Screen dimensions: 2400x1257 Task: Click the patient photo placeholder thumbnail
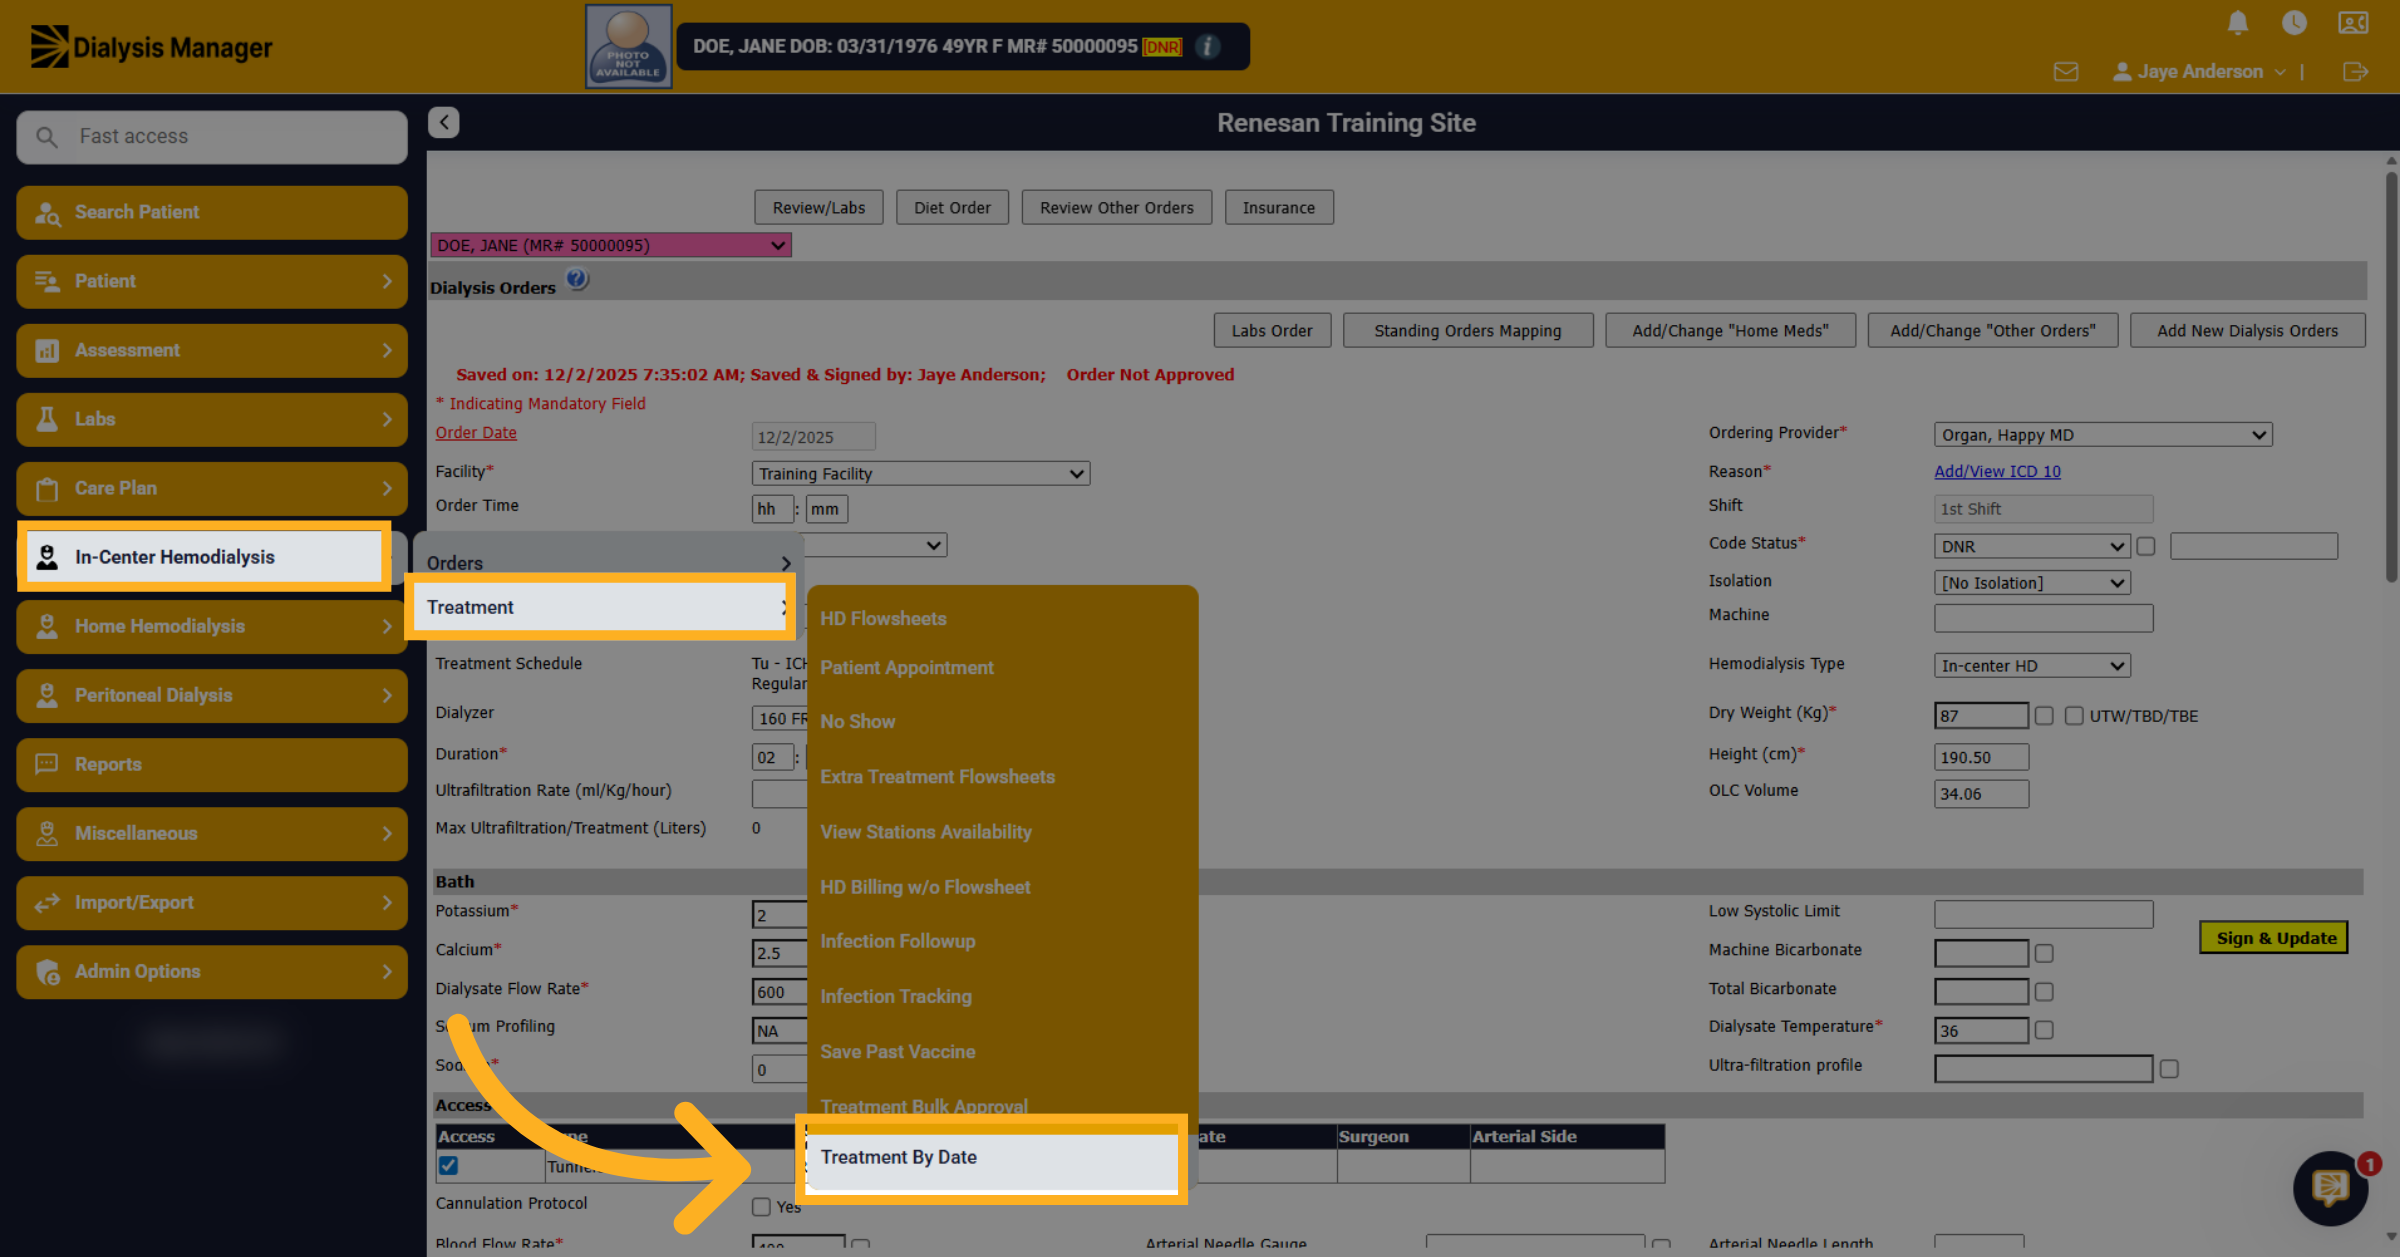(x=628, y=46)
